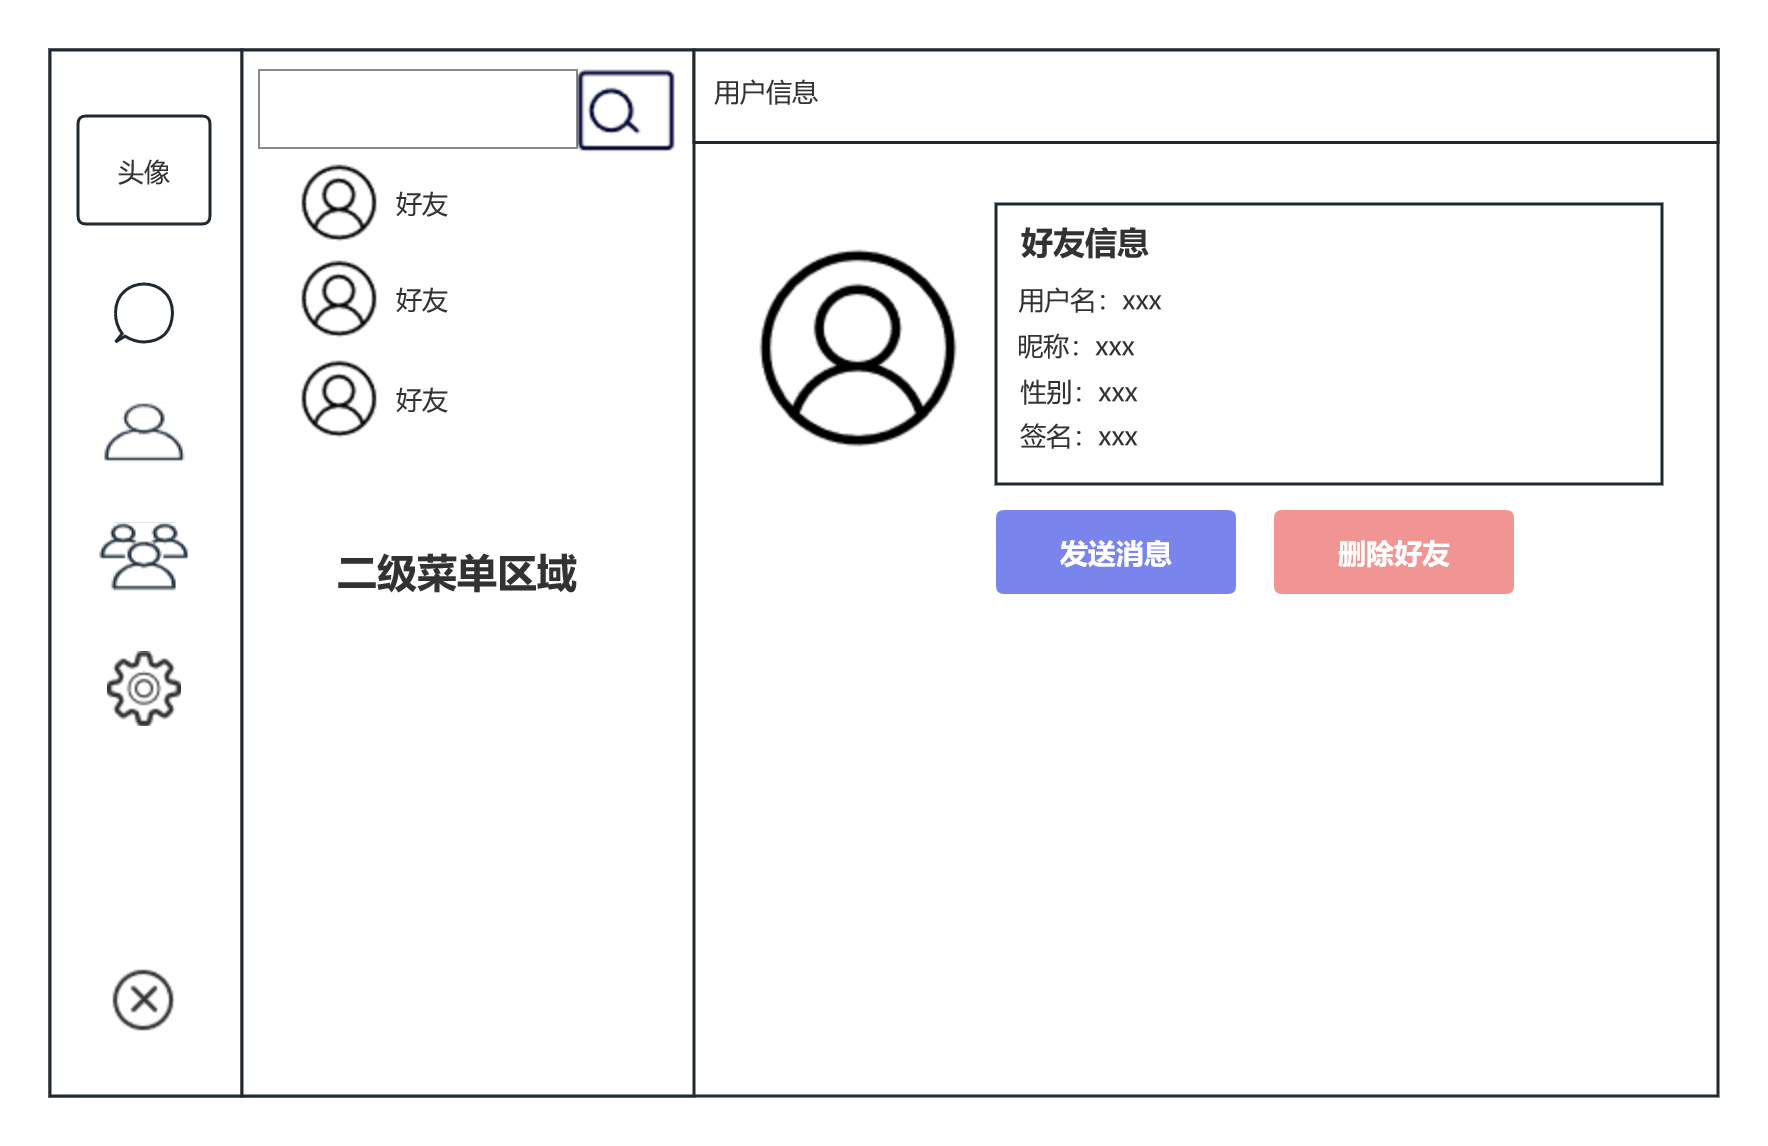1768x1146 pixels.
Task: Click the 删除好友 button
Action: [x=1393, y=552]
